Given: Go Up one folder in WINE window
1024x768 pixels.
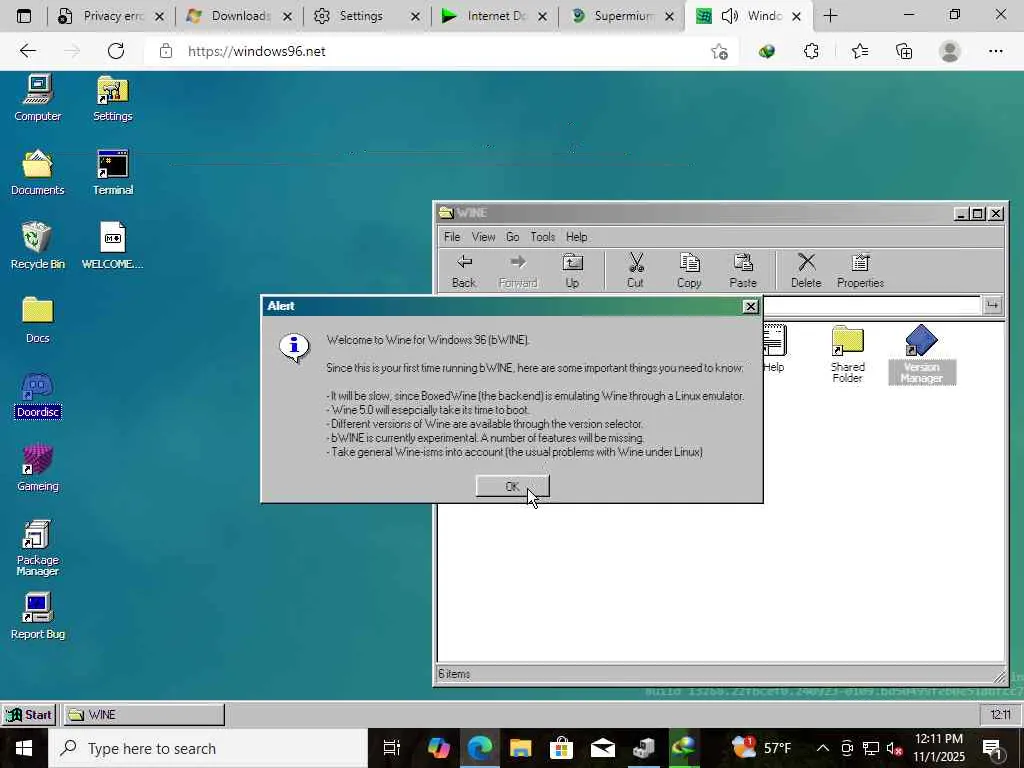Looking at the screenshot, I should [x=572, y=271].
